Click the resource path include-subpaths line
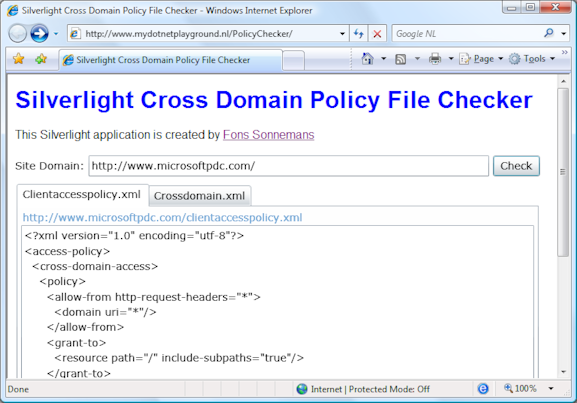This screenshot has height=403, width=577. [x=179, y=358]
